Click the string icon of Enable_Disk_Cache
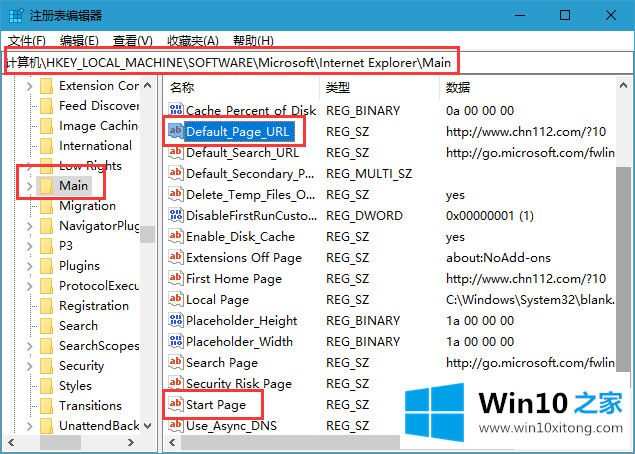 [176, 236]
